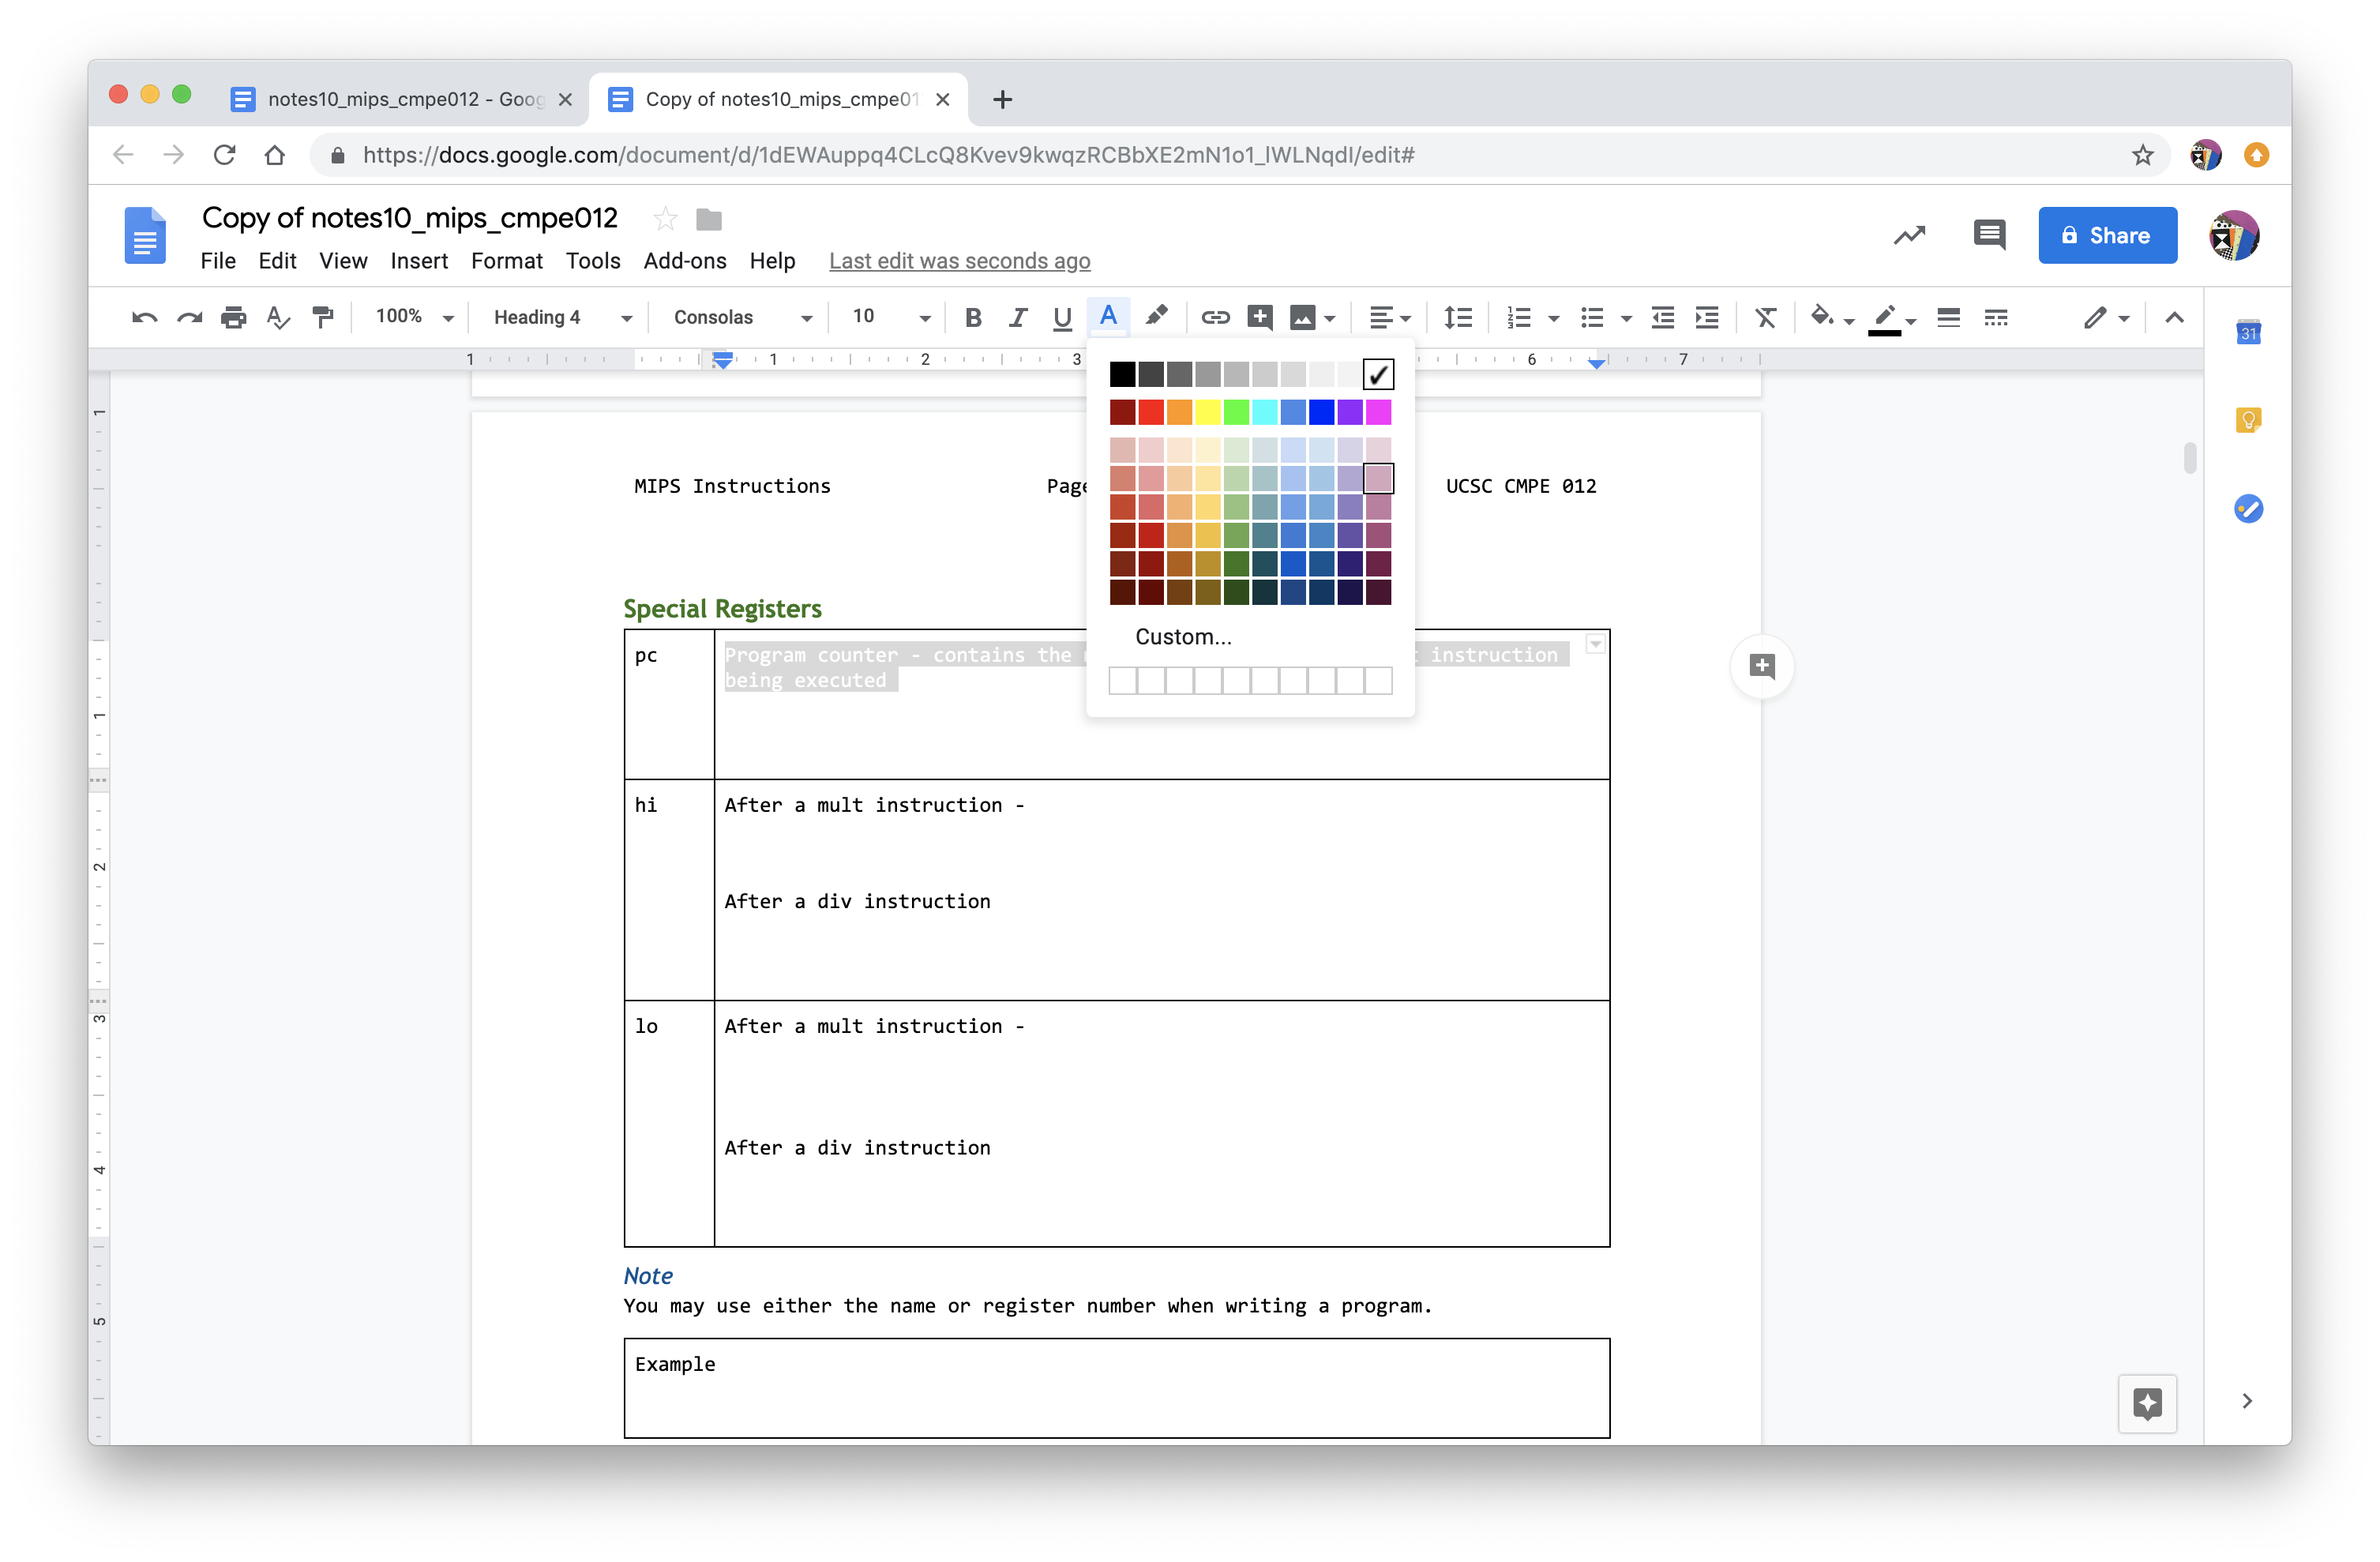Toggle underline formatting
Viewport: 2380px width, 1562px height.
(1061, 317)
